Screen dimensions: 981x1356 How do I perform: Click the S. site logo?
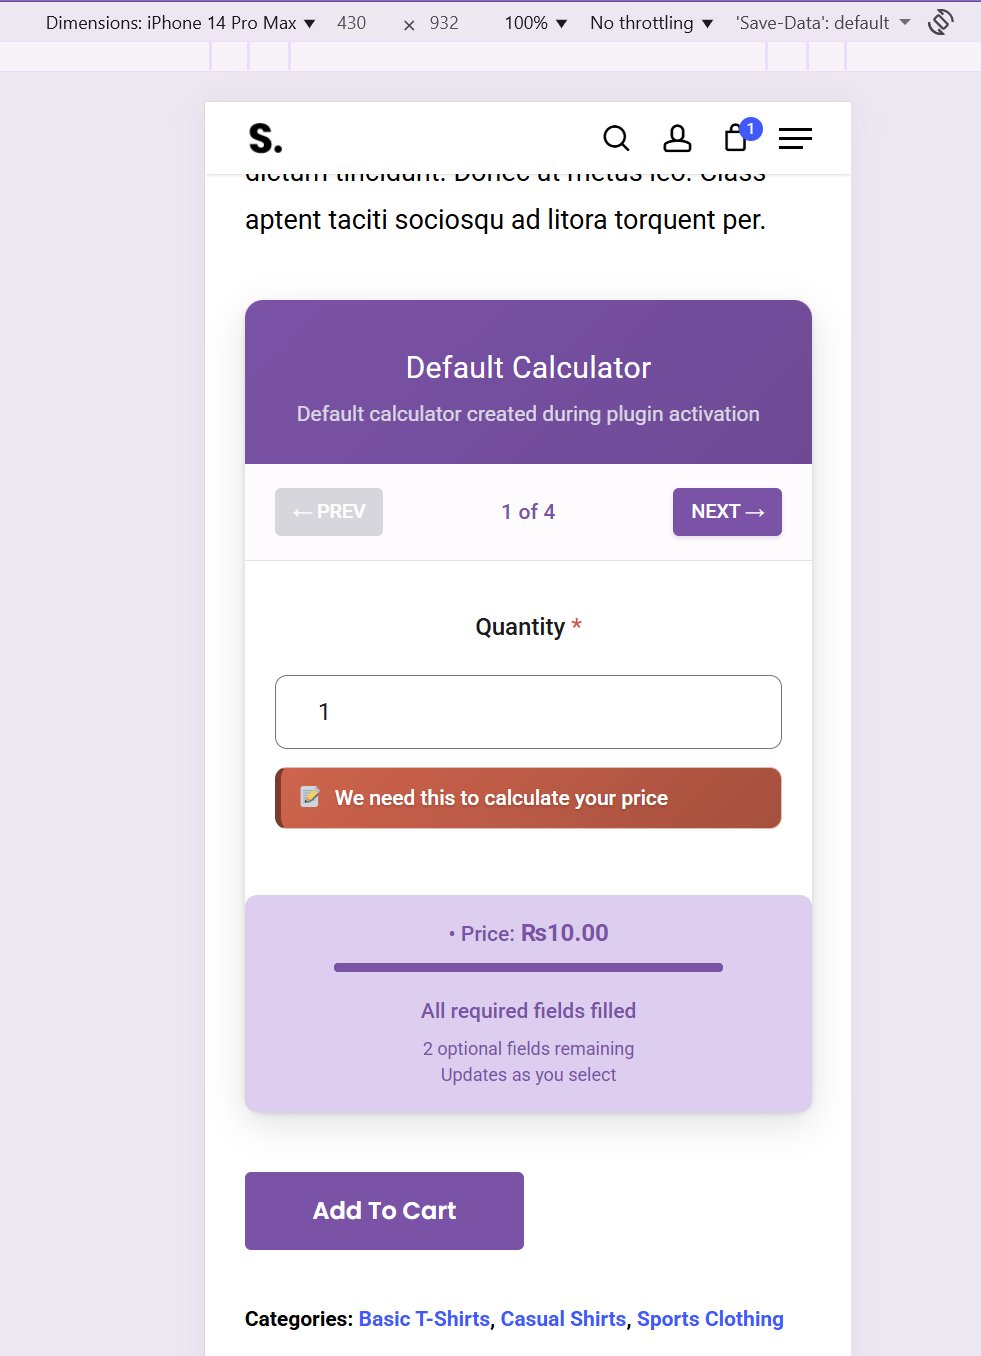265,138
